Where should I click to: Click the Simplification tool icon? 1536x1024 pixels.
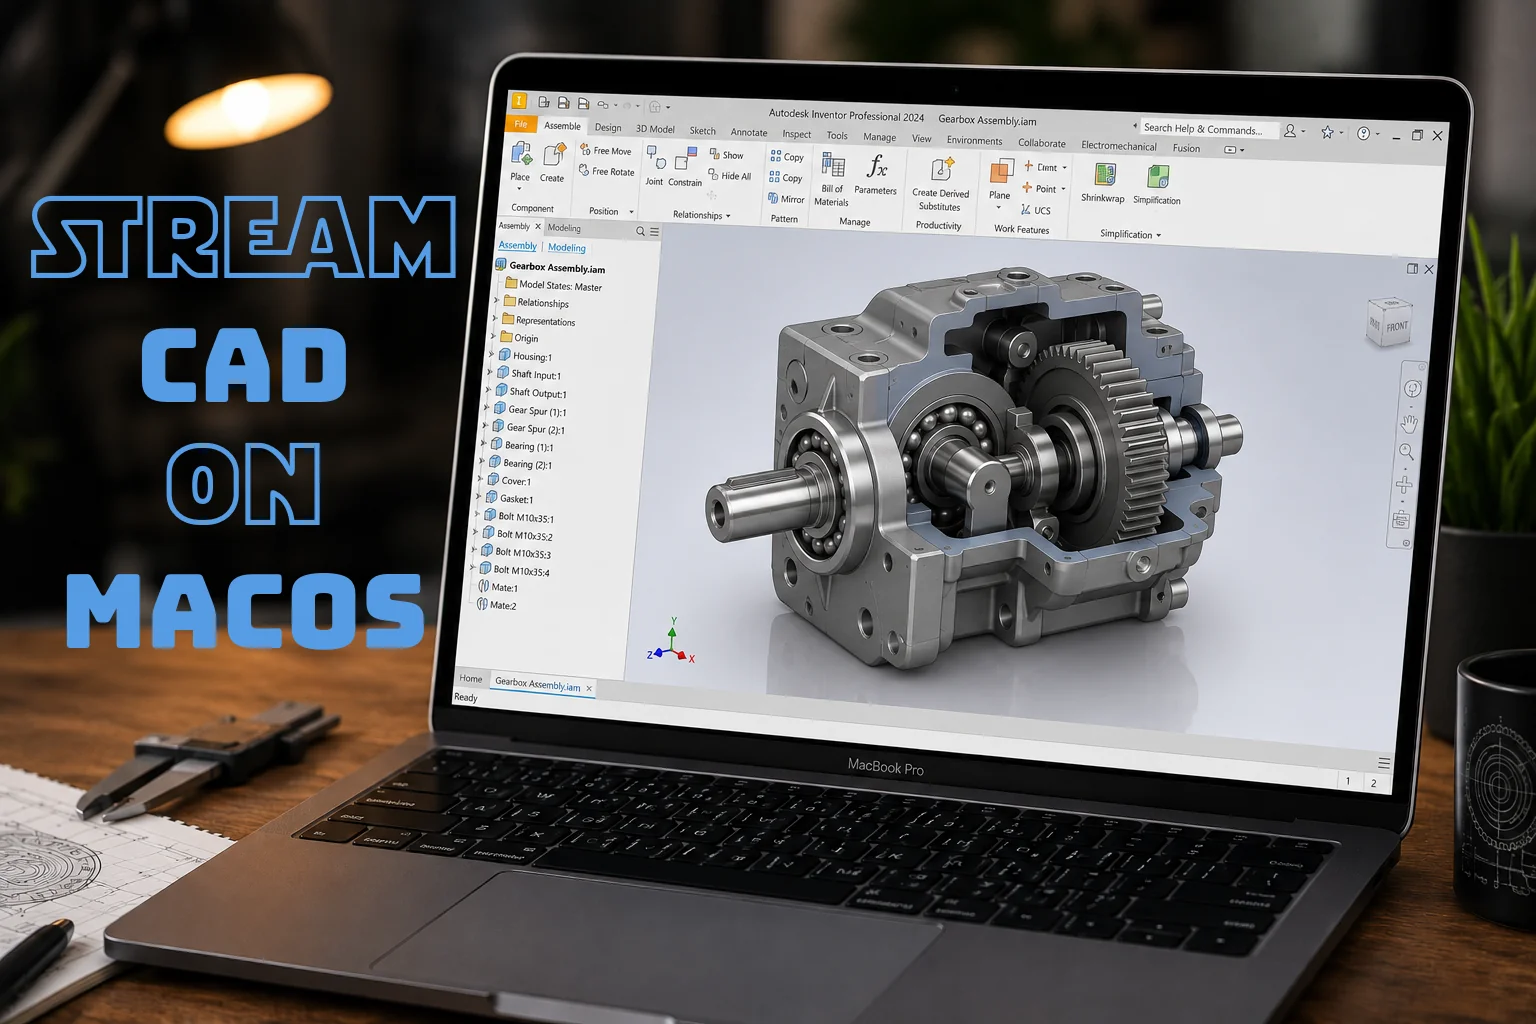pyautogui.click(x=1157, y=178)
